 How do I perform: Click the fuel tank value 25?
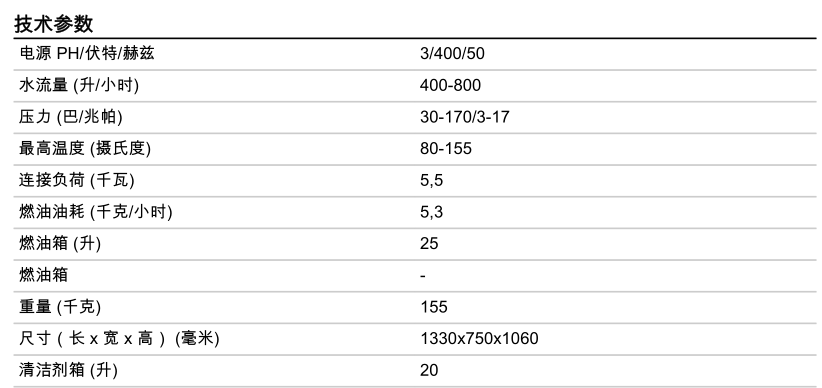(x=429, y=244)
